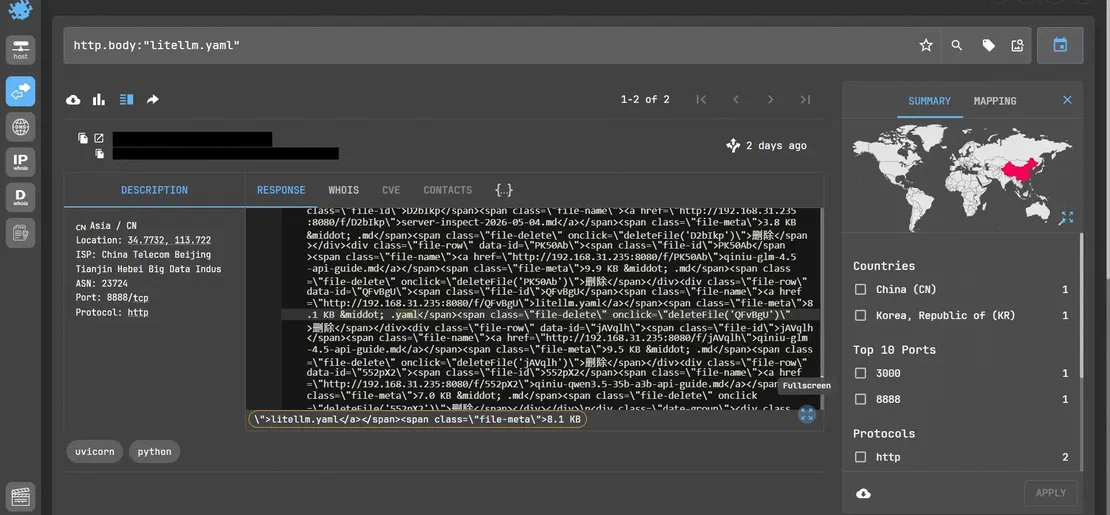This screenshot has height=515, width=1110.
Task: Click the python tag chip
Action: coord(154,451)
